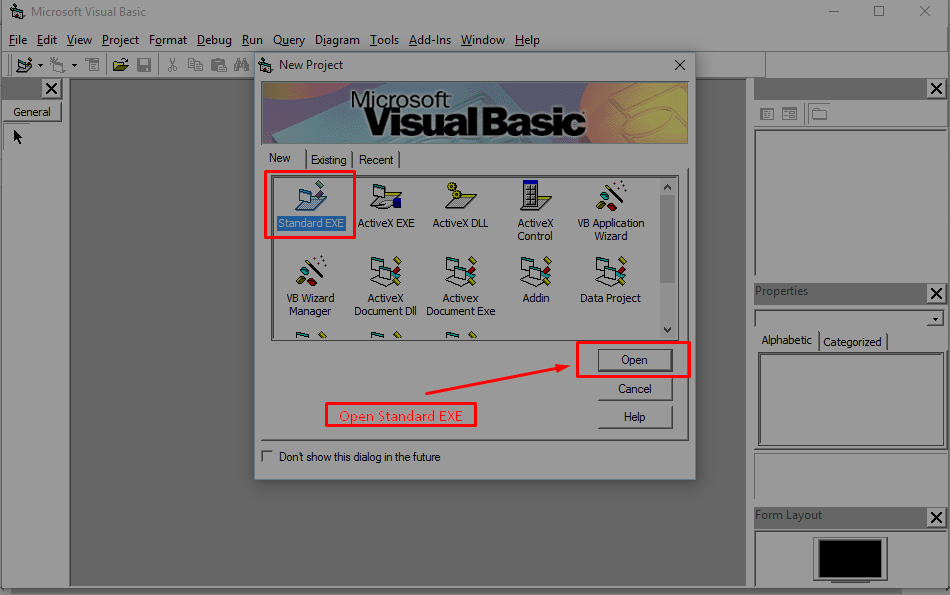Click the Cut scissors icon
This screenshot has height=595, width=950.
coord(173,65)
